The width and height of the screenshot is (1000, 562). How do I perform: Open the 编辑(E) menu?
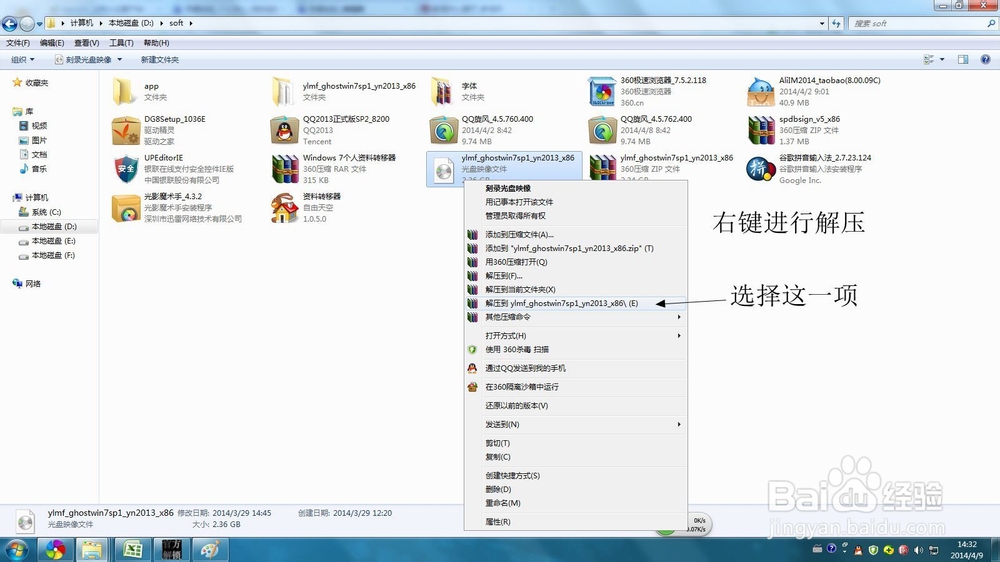click(52, 43)
